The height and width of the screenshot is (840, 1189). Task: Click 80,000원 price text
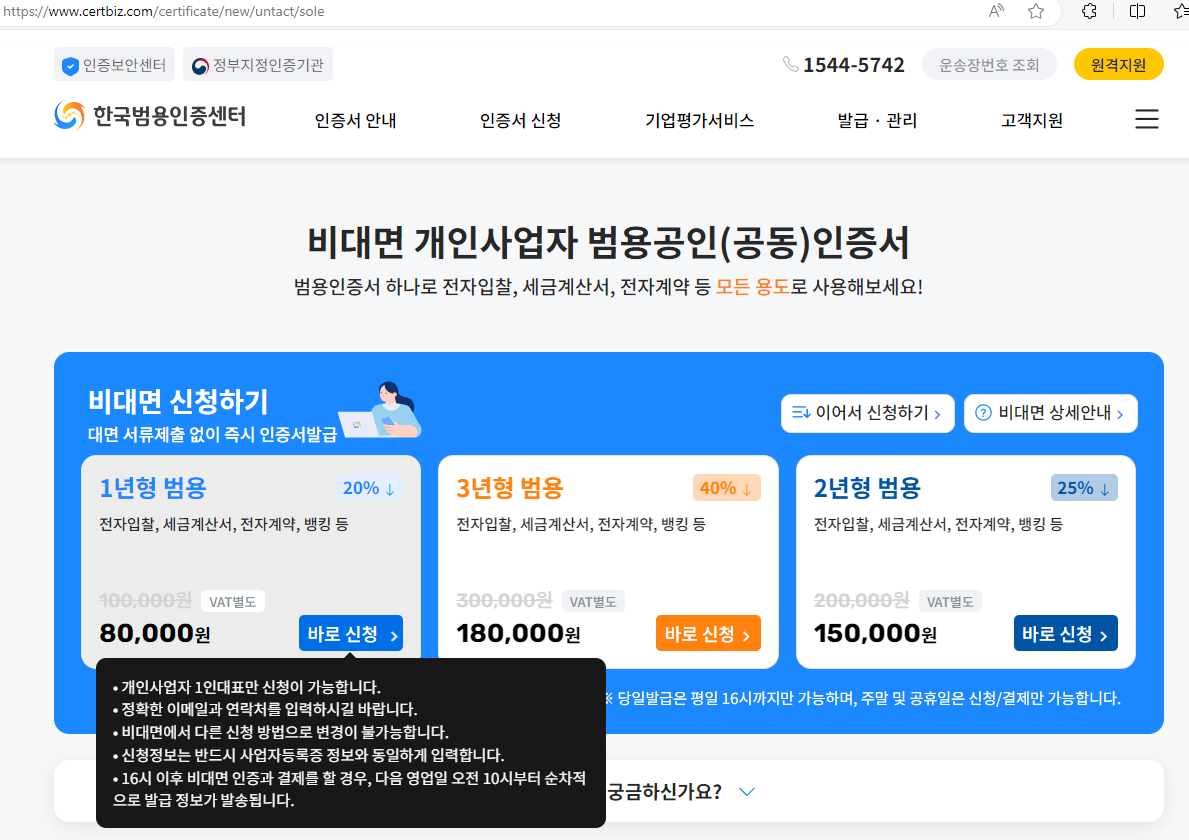tap(155, 633)
